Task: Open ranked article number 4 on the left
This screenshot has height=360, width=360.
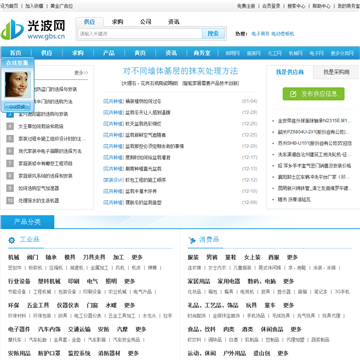Action: [41, 126]
